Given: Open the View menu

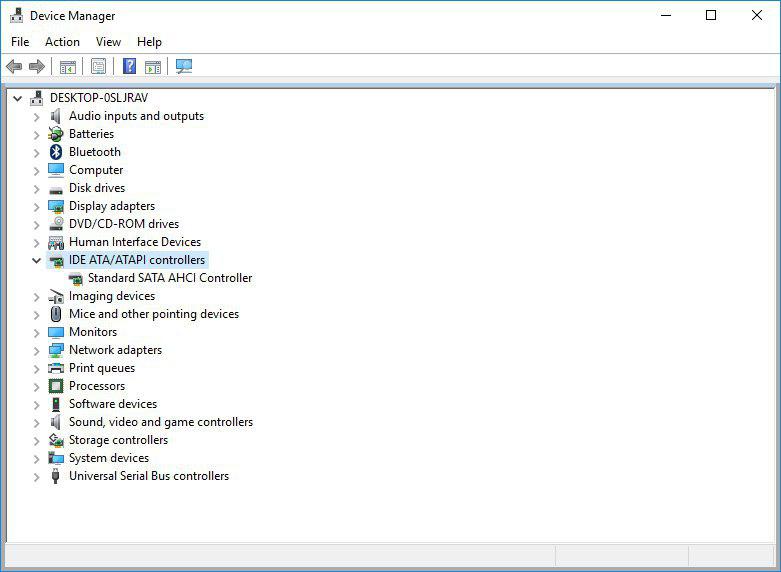Looking at the screenshot, I should coord(108,42).
